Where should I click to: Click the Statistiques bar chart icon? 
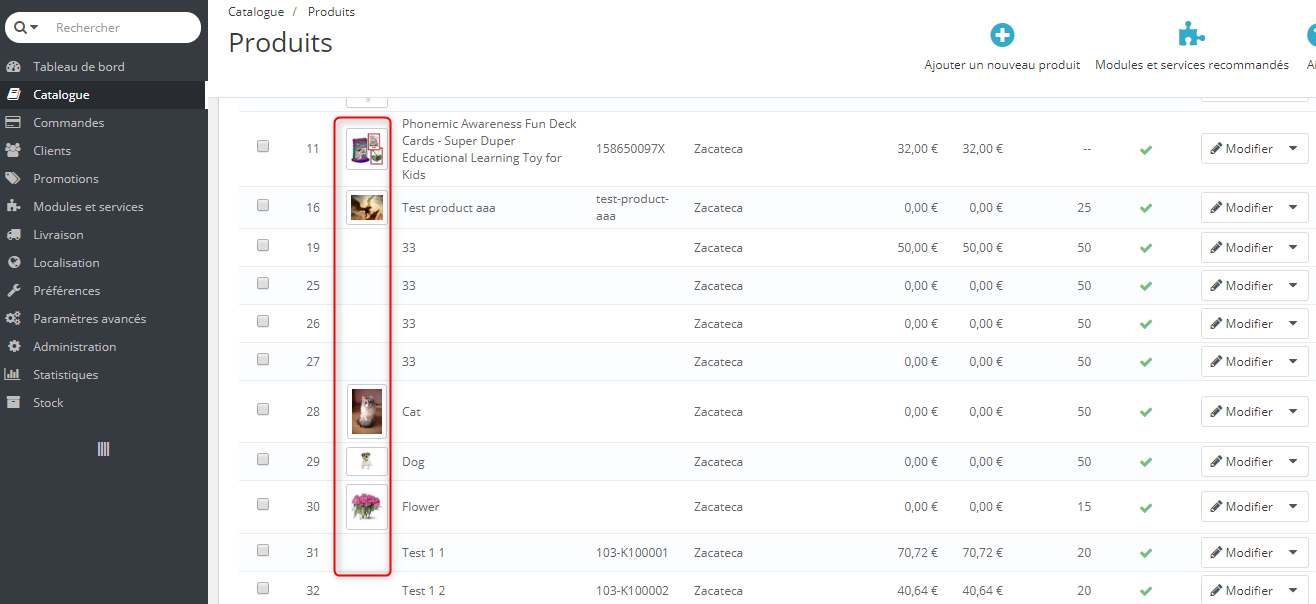pyautogui.click(x=13, y=375)
